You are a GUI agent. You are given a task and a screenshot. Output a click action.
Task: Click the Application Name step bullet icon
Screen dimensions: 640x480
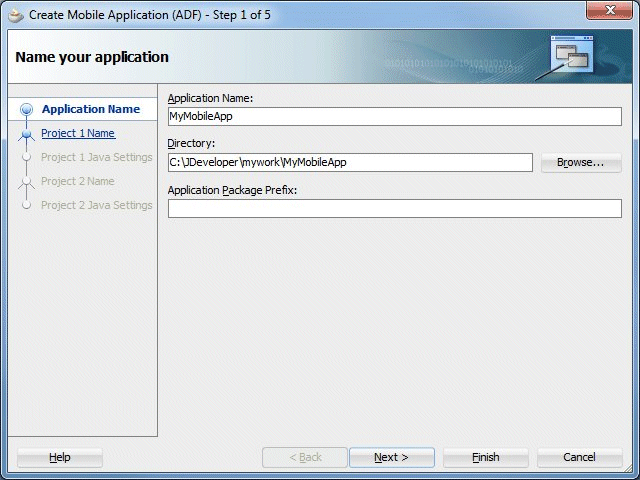coord(27,109)
